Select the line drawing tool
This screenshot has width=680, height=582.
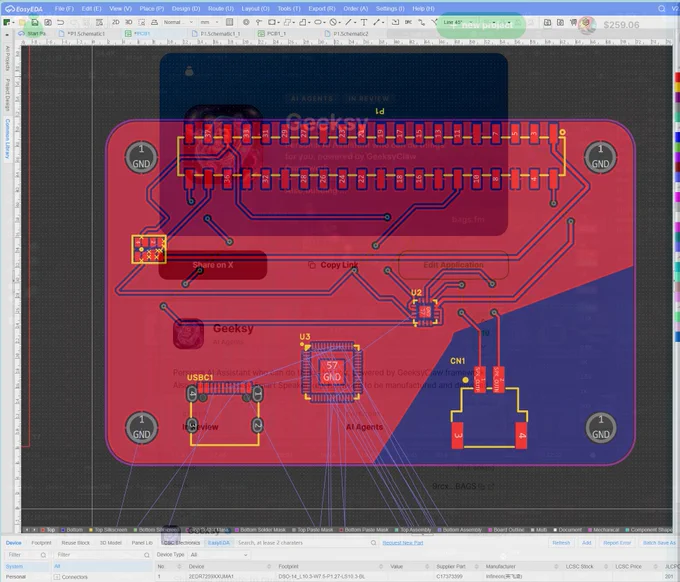[x=348, y=22]
